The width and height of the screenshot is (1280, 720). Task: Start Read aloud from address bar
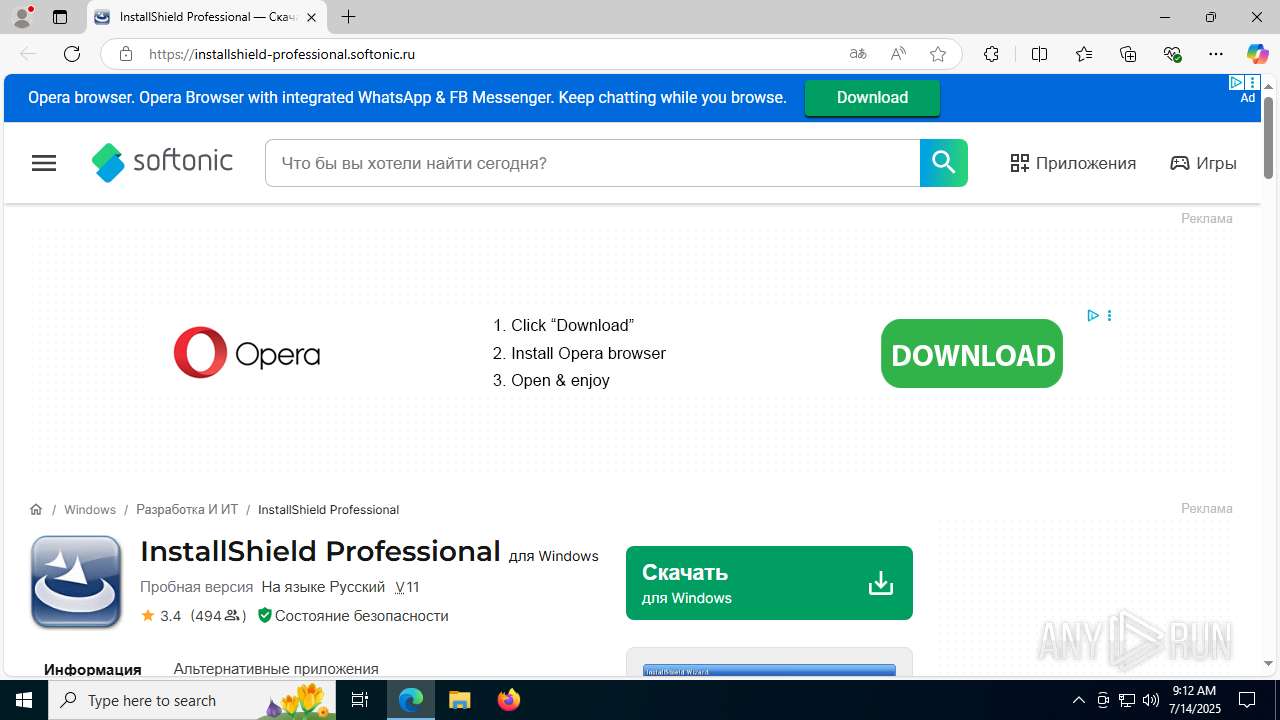(898, 54)
